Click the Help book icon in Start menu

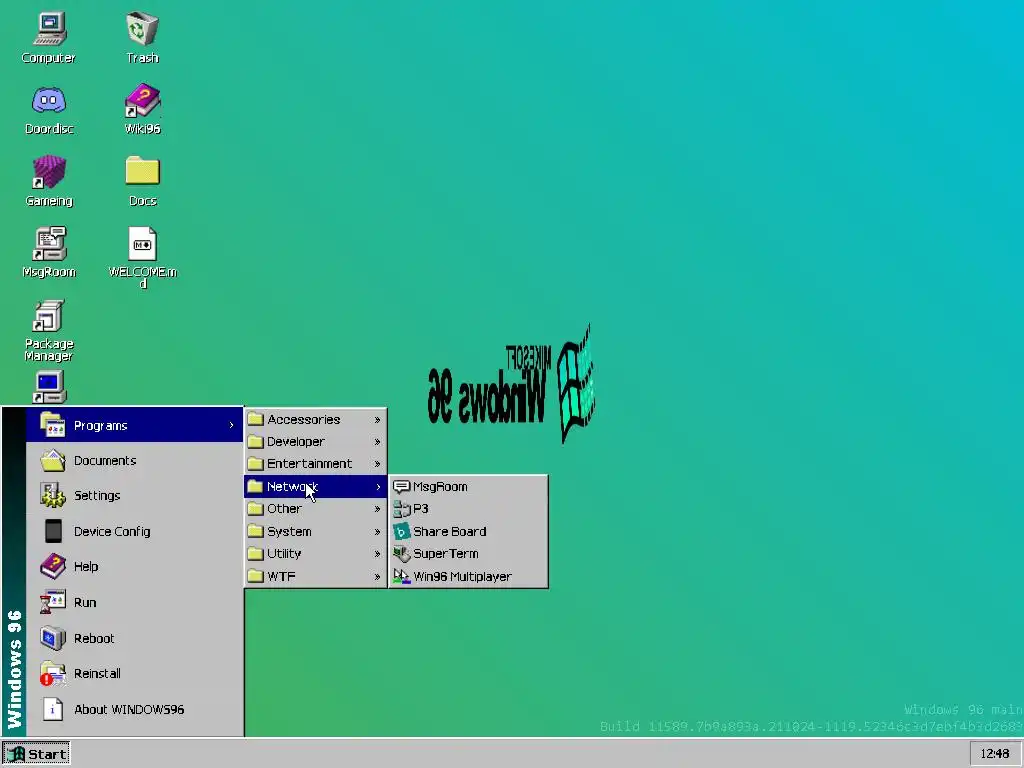coord(52,566)
